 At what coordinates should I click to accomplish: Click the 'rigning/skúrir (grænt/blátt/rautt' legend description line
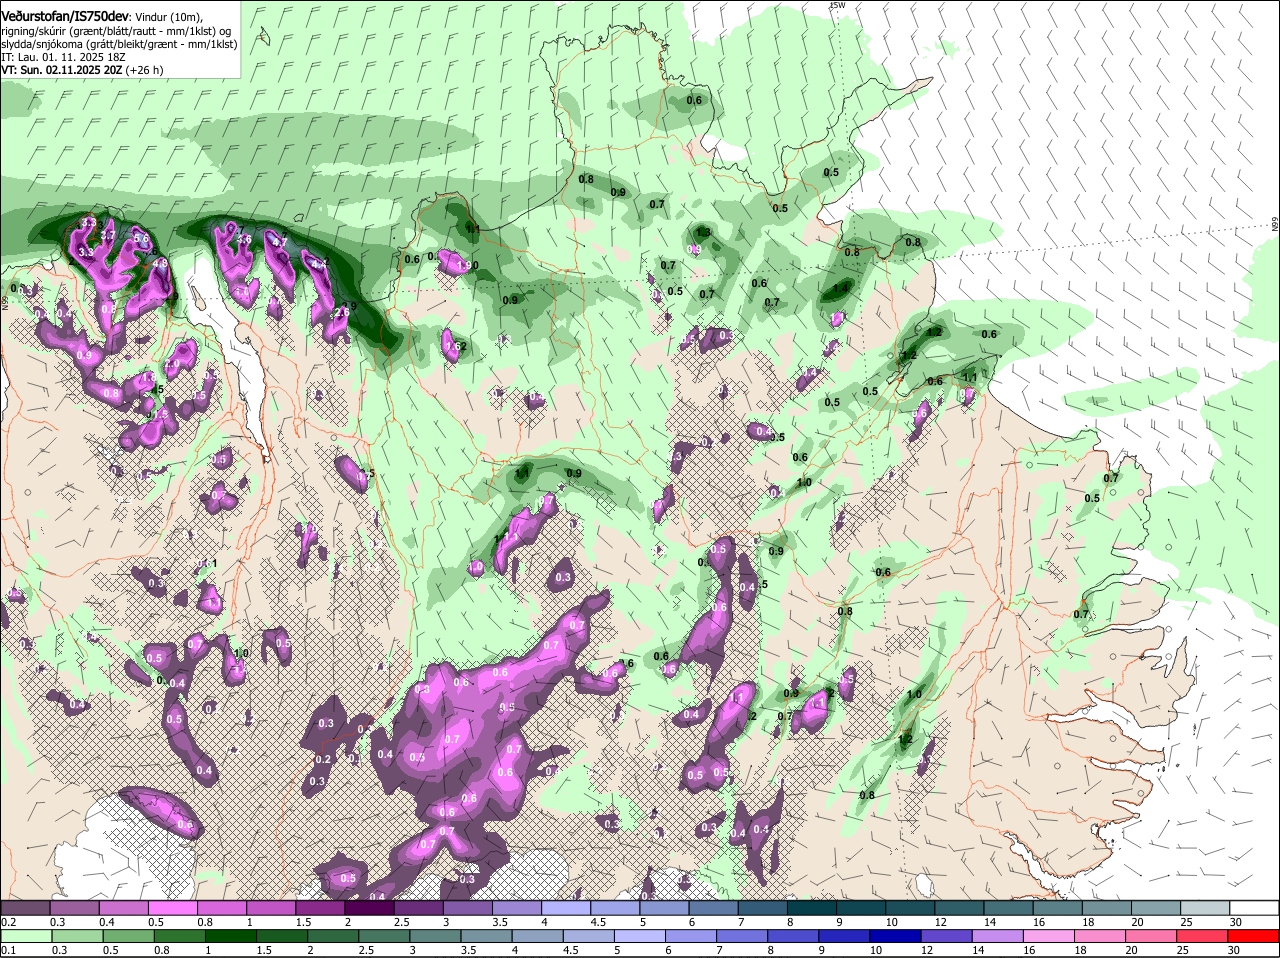tap(118, 31)
